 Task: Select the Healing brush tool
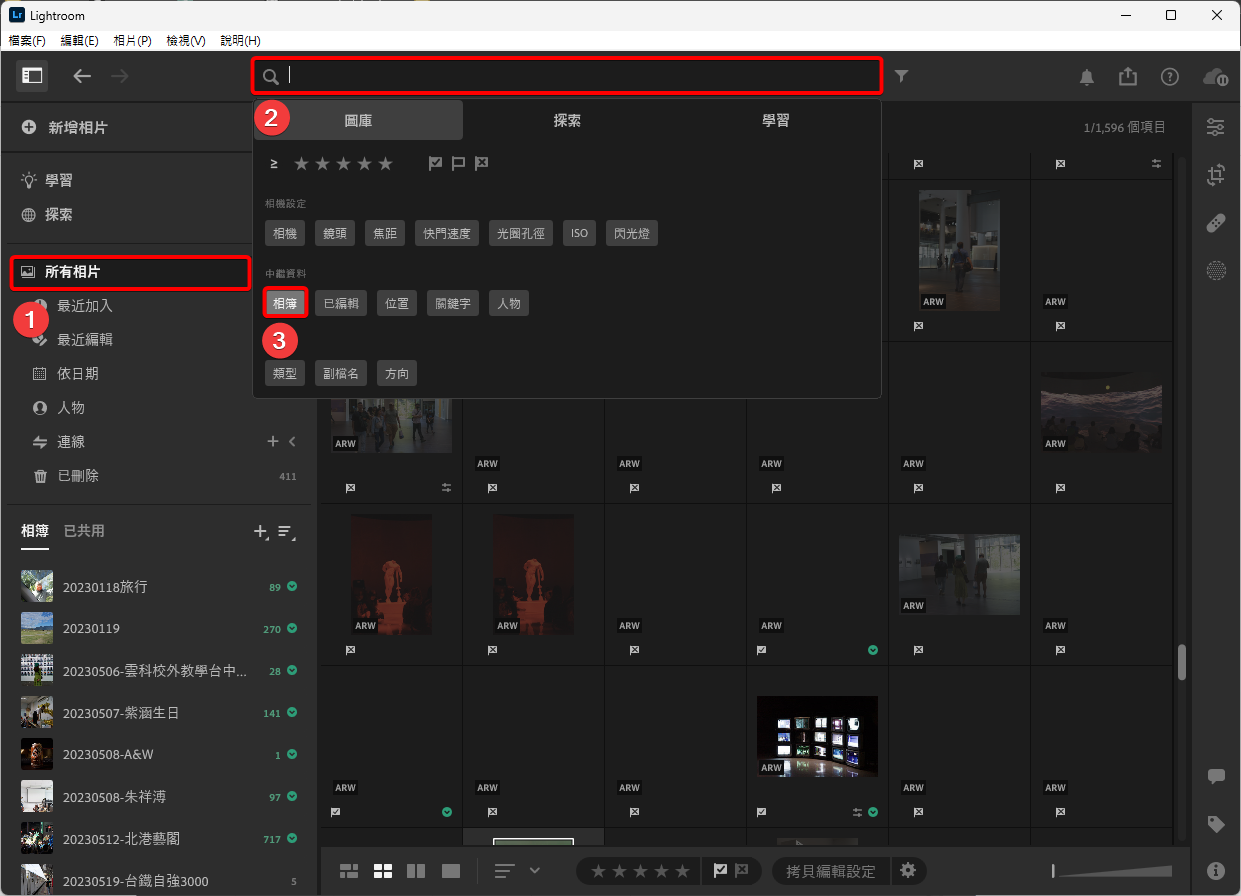coord(1215,223)
